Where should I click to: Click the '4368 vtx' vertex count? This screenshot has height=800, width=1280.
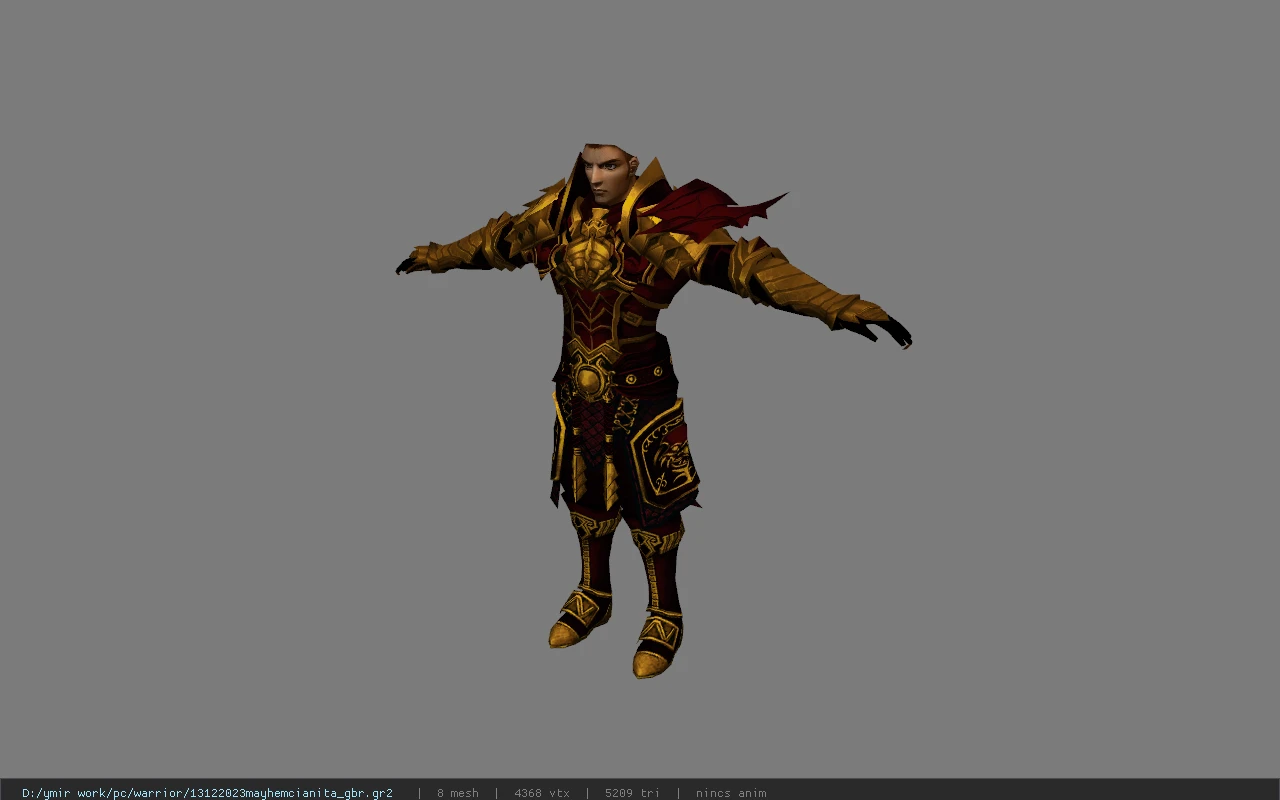click(x=542, y=793)
